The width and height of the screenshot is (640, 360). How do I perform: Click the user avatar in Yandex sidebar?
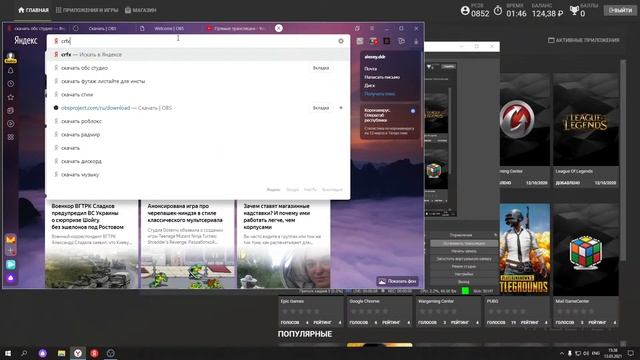pyautogui.click(x=11, y=58)
